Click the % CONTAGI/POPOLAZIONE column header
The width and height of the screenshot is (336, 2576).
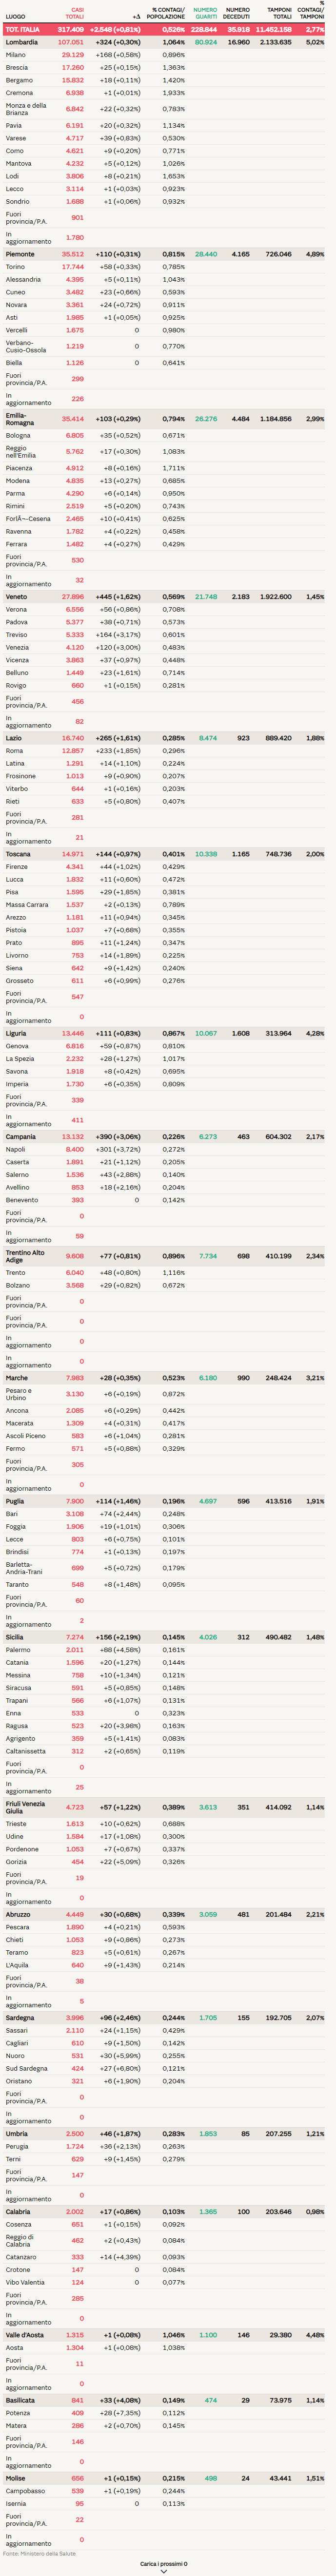click(x=166, y=13)
